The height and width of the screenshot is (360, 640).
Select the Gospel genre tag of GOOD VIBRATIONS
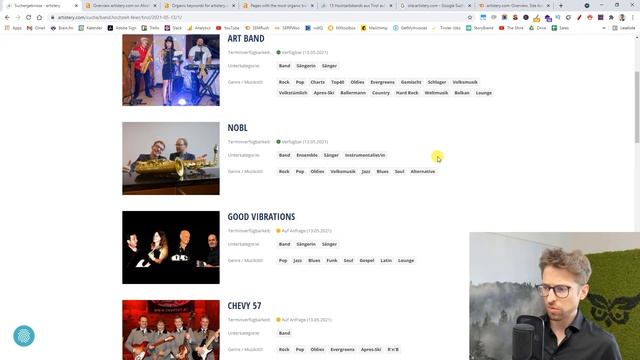point(367,260)
